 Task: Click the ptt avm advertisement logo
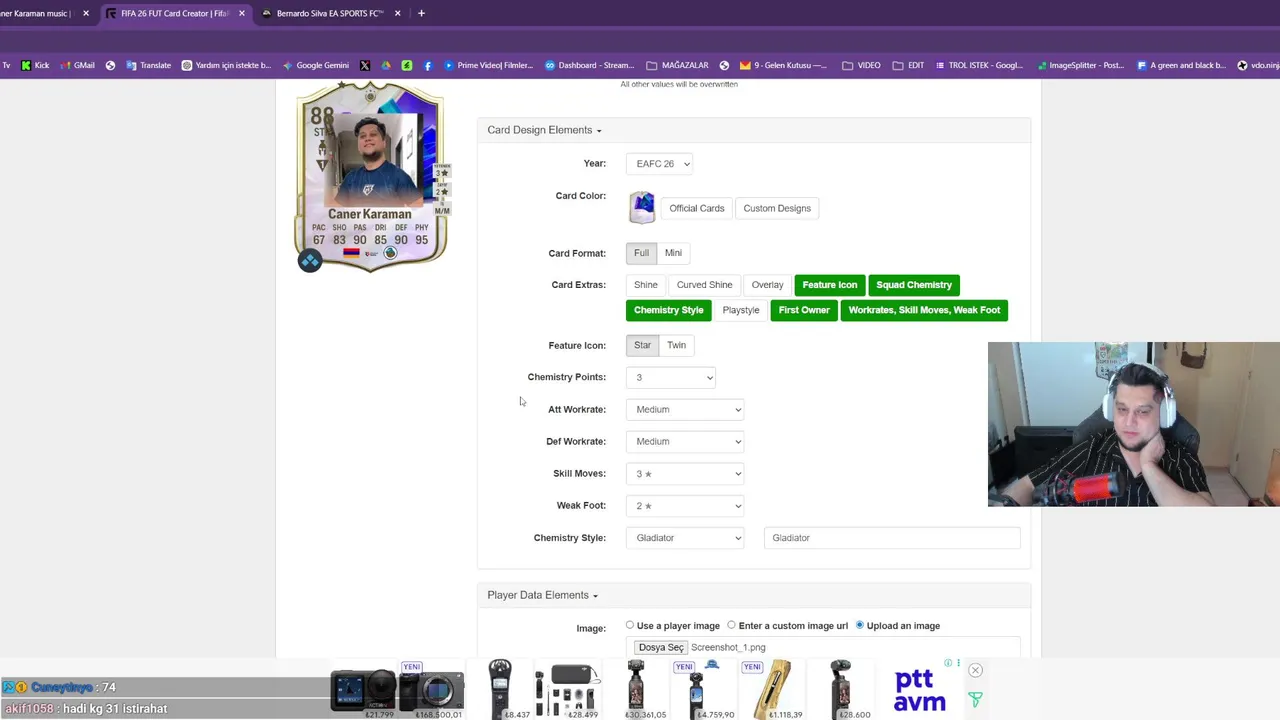click(919, 690)
